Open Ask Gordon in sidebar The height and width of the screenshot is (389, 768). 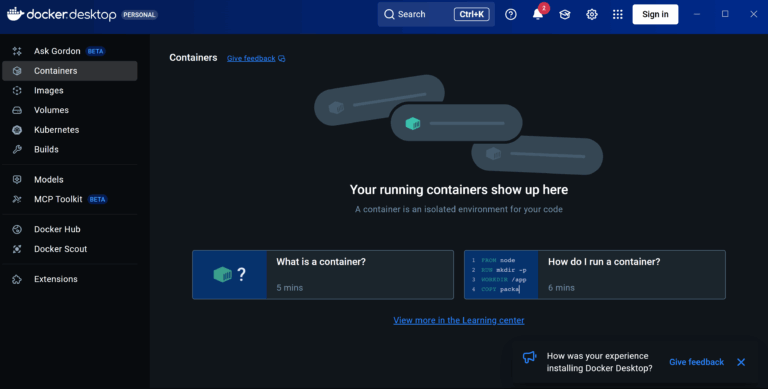click(70, 51)
